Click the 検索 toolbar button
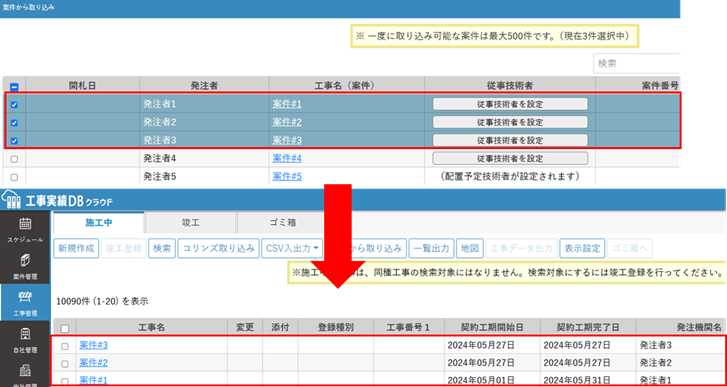The height and width of the screenshot is (387, 727). click(x=162, y=248)
